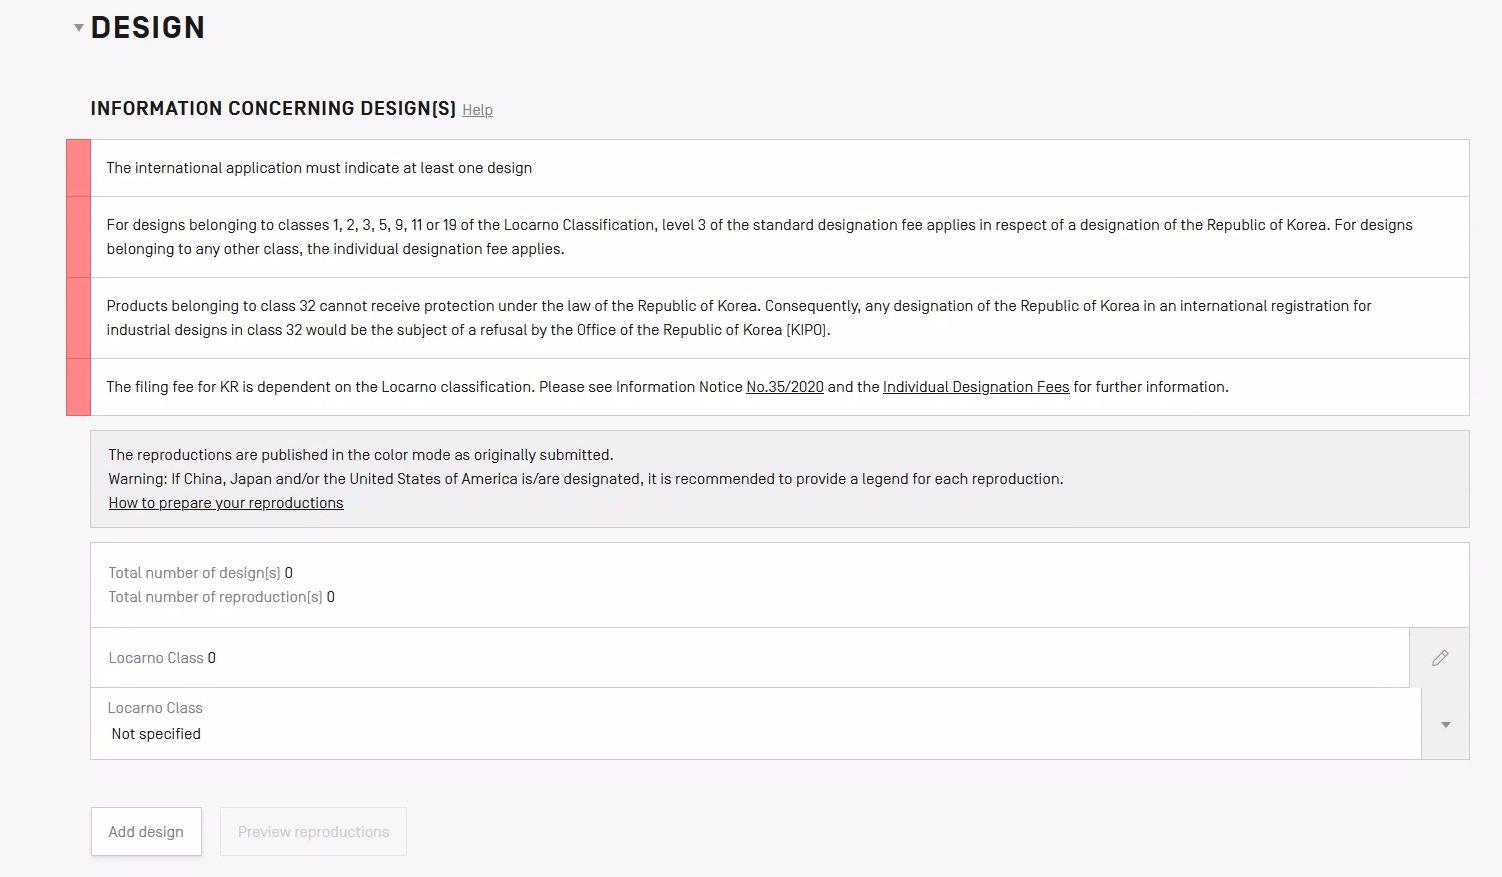This screenshot has height=877, width=1502.
Task: Click the pencil edit icon for Locarno Class
Action: pos(1439,658)
